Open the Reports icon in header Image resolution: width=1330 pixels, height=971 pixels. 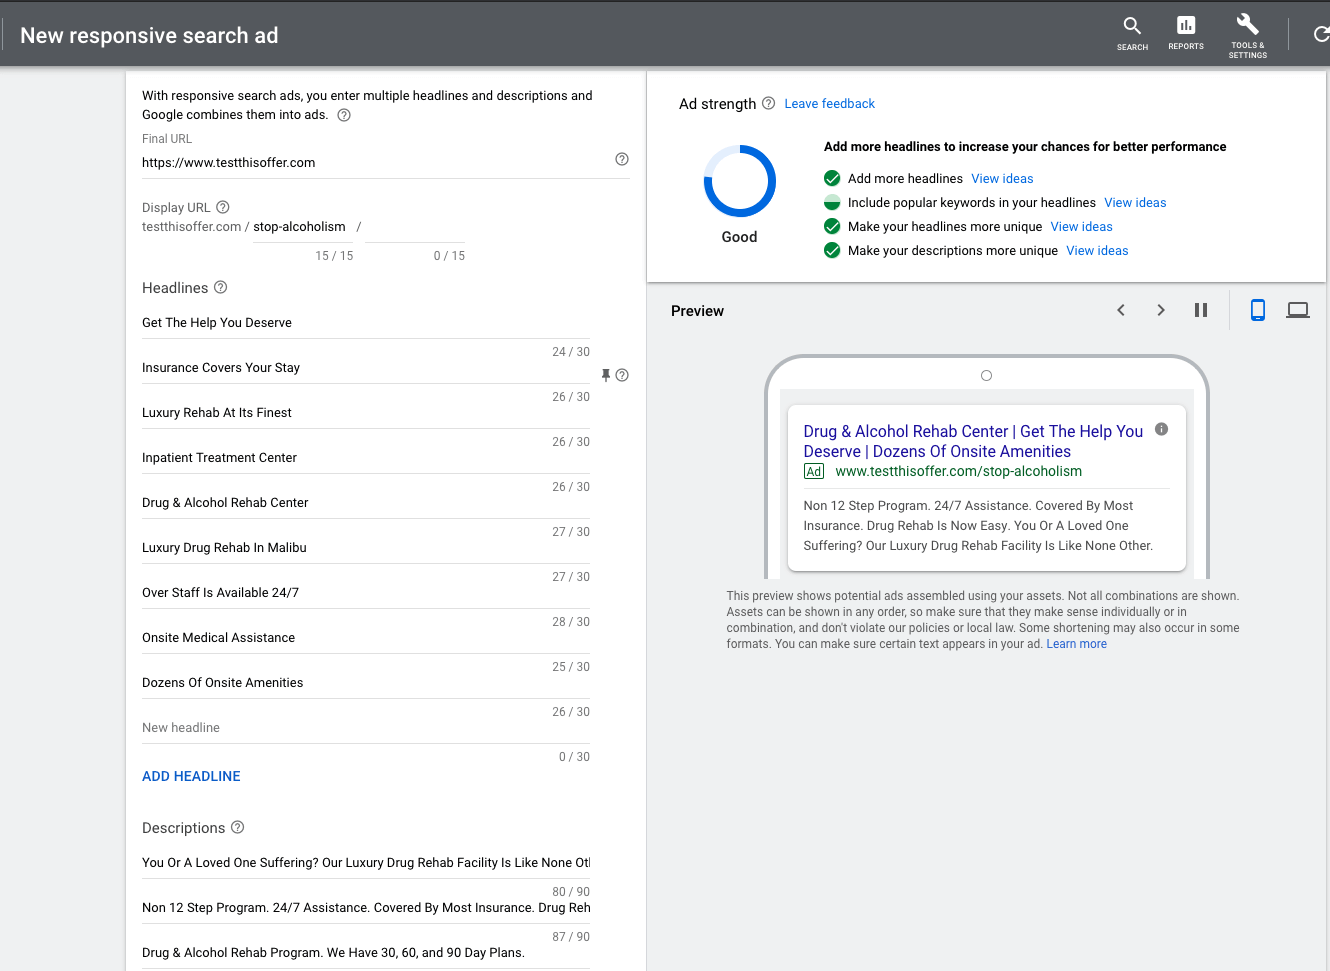point(1186,33)
